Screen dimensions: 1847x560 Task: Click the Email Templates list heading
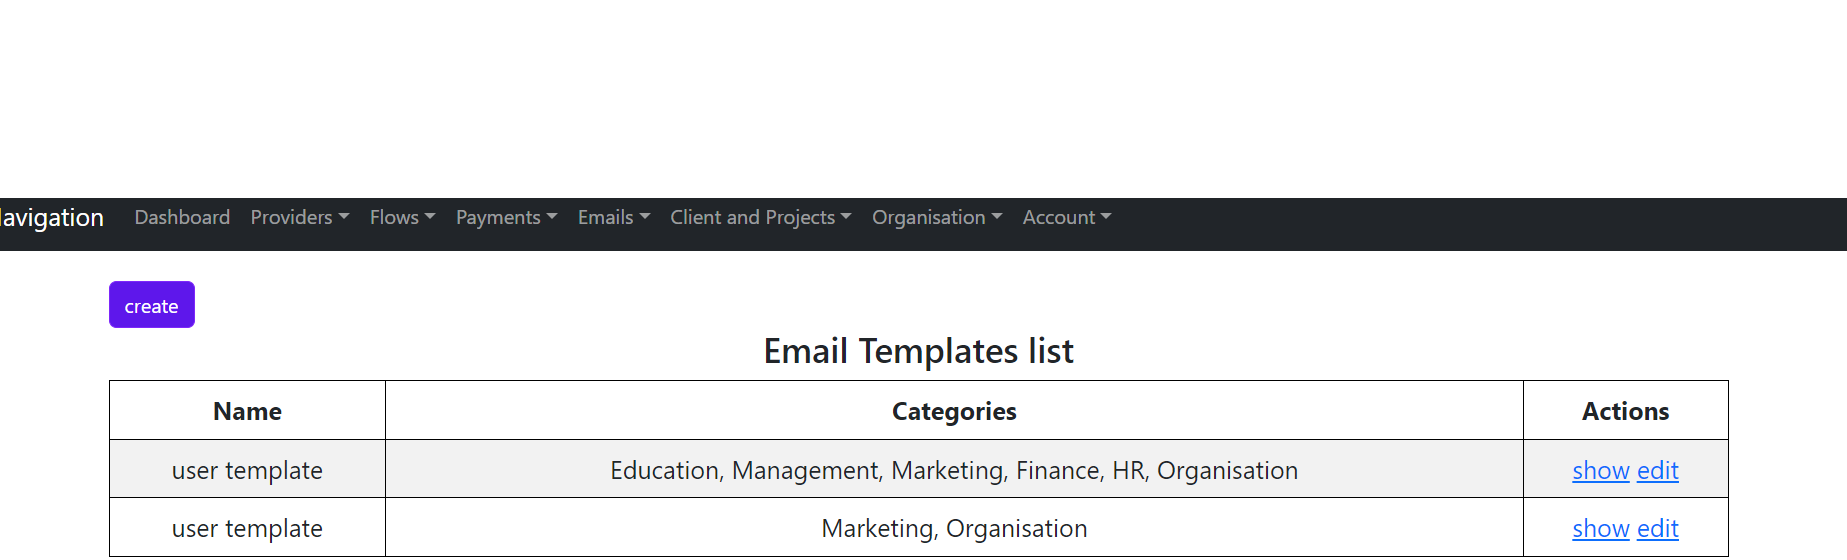click(x=918, y=351)
